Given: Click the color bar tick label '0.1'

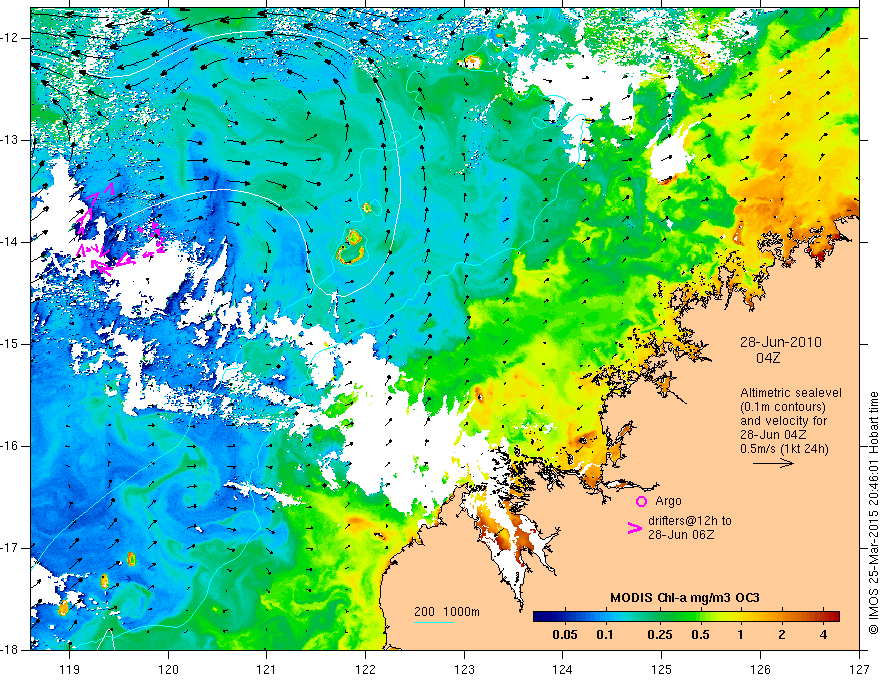Looking at the screenshot, I should pyautogui.click(x=604, y=635).
